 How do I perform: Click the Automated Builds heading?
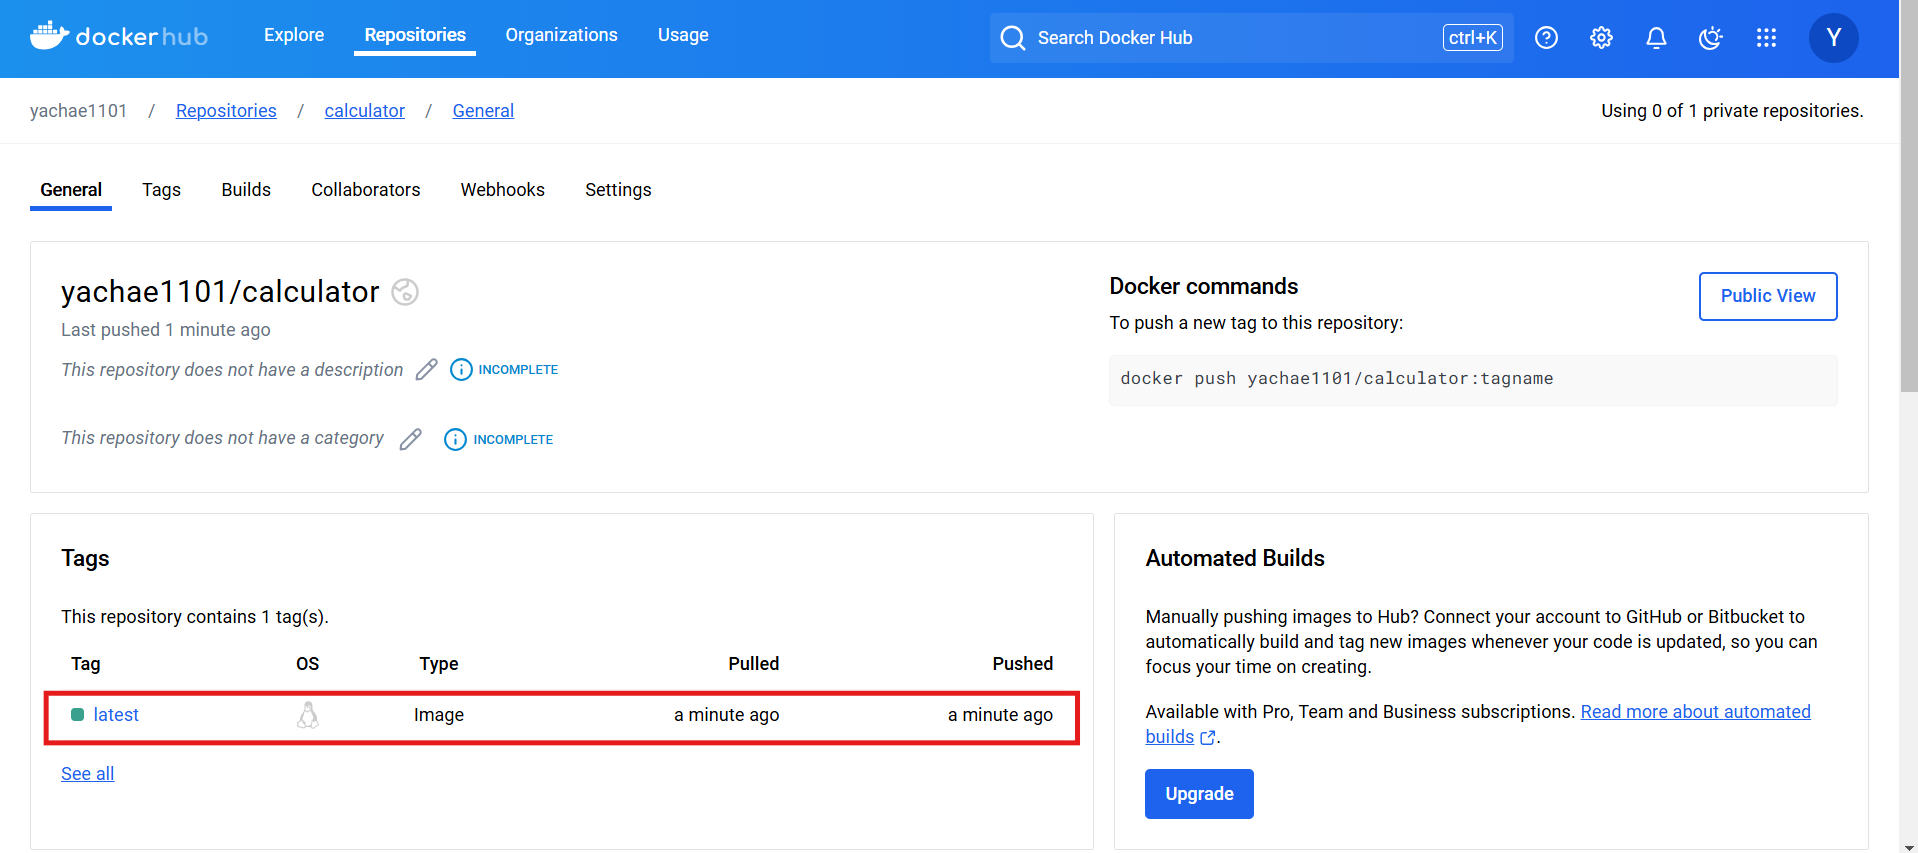coord(1235,558)
